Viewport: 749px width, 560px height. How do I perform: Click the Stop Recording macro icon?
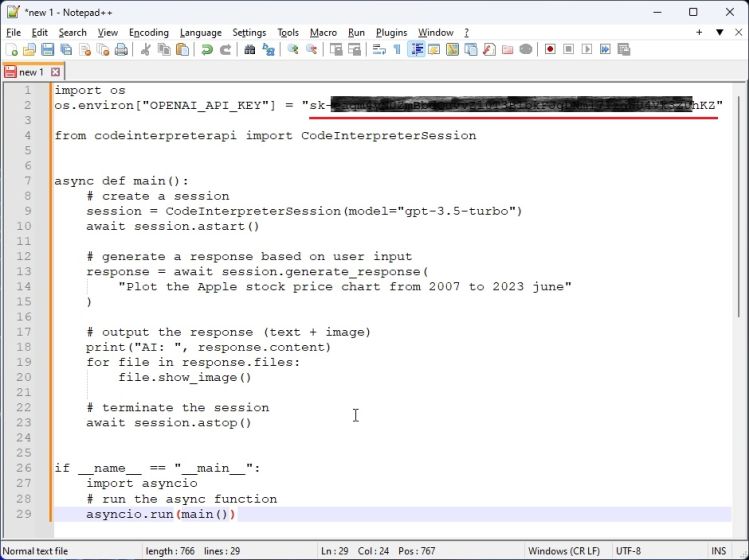568,50
